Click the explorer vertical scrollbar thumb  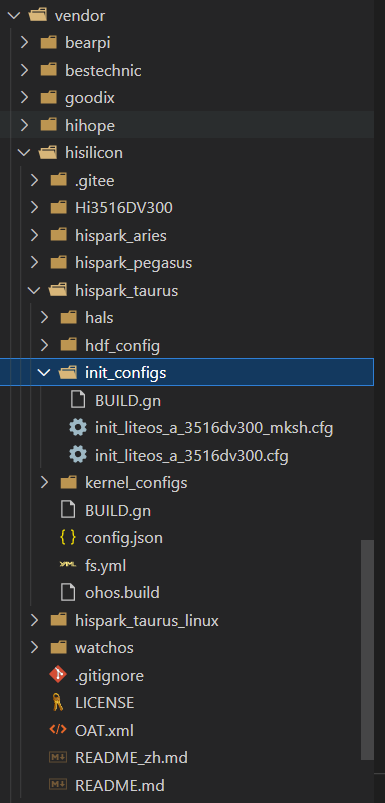point(368,650)
